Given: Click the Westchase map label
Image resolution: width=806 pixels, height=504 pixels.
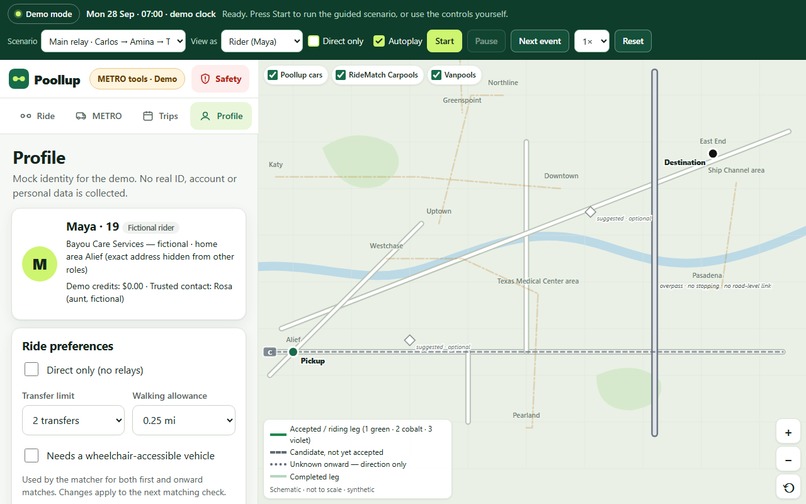Looking at the screenshot, I should pos(387,246).
